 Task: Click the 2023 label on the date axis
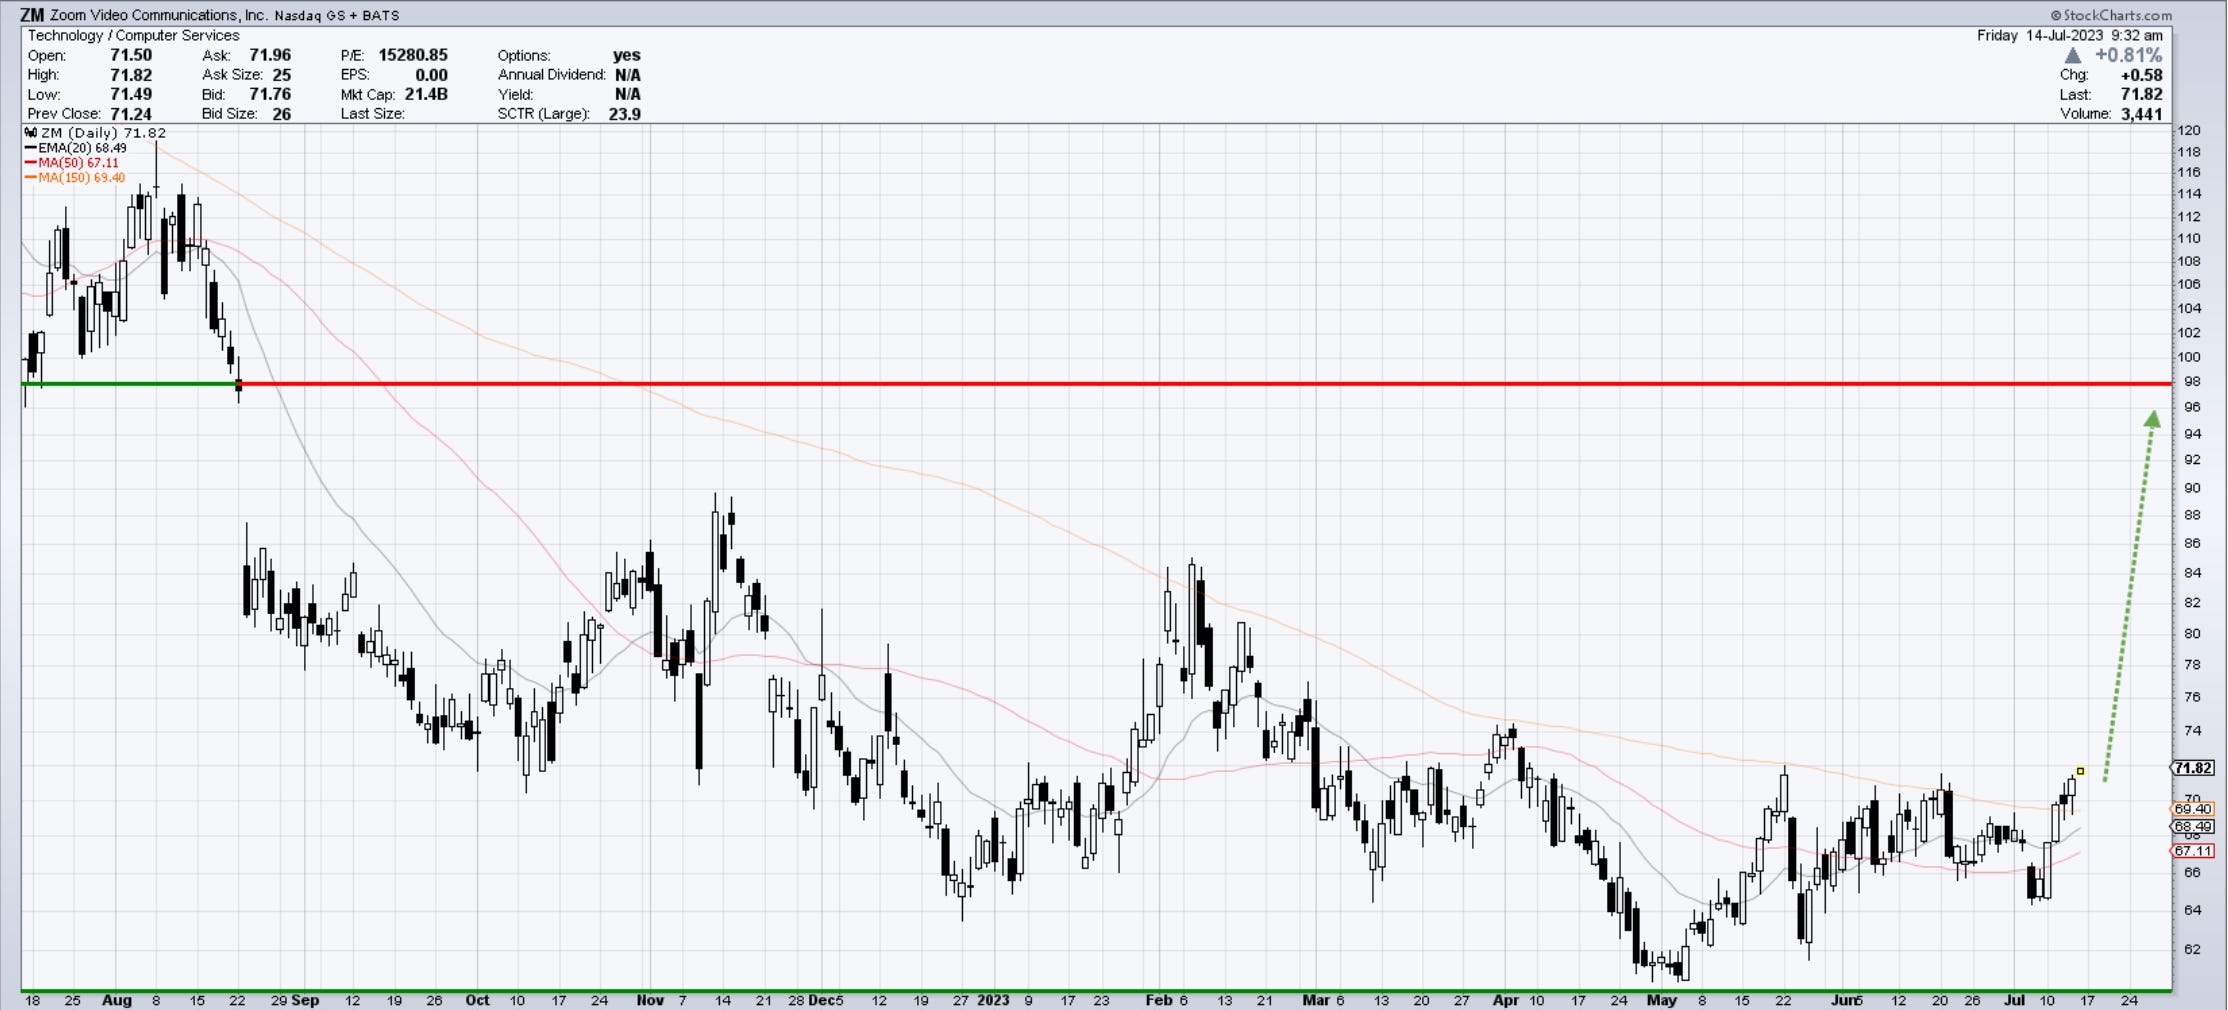(x=994, y=1000)
